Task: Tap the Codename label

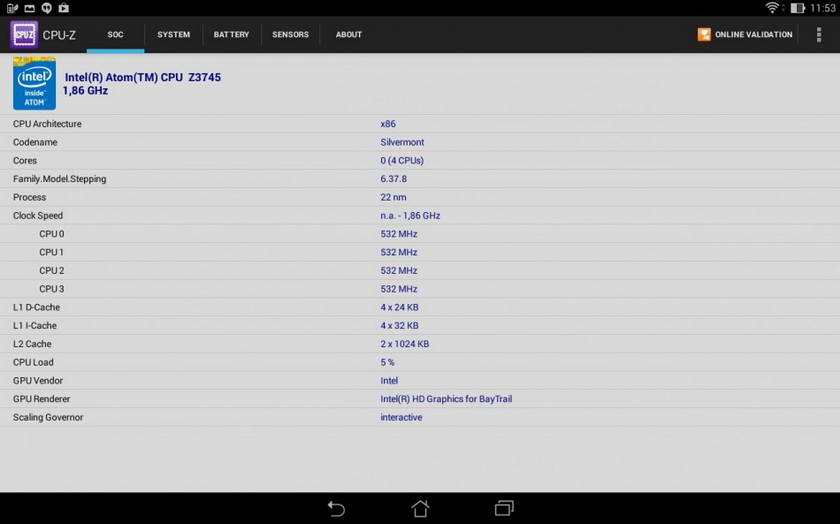Action: point(35,142)
